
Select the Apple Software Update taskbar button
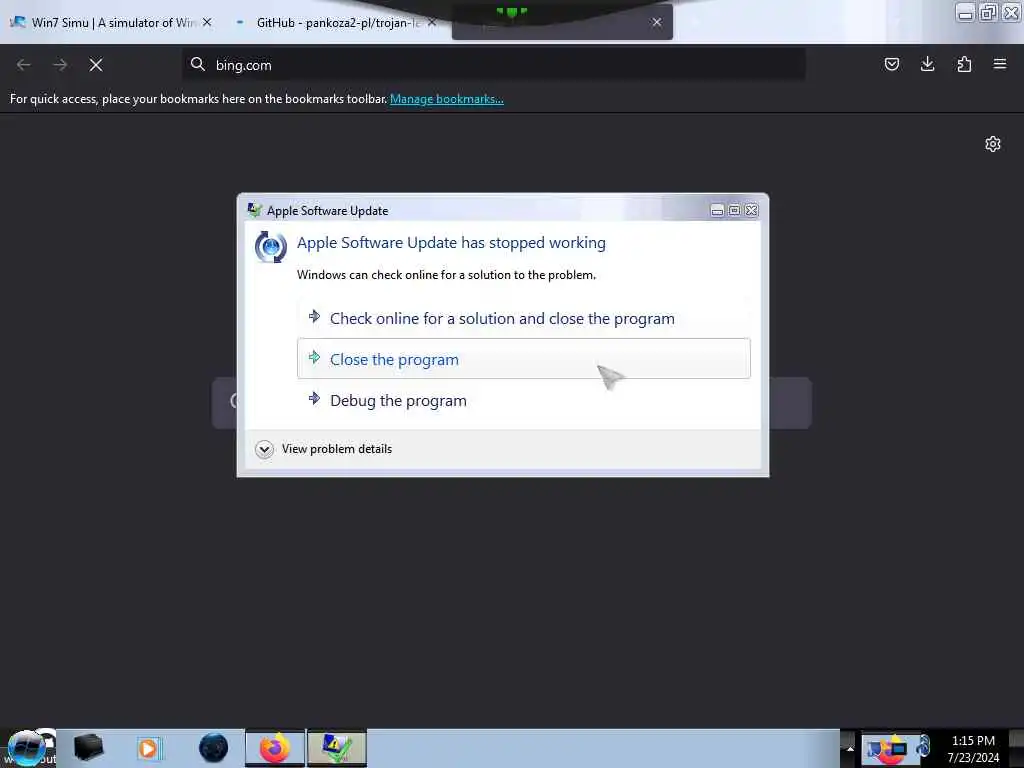(336, 748)
